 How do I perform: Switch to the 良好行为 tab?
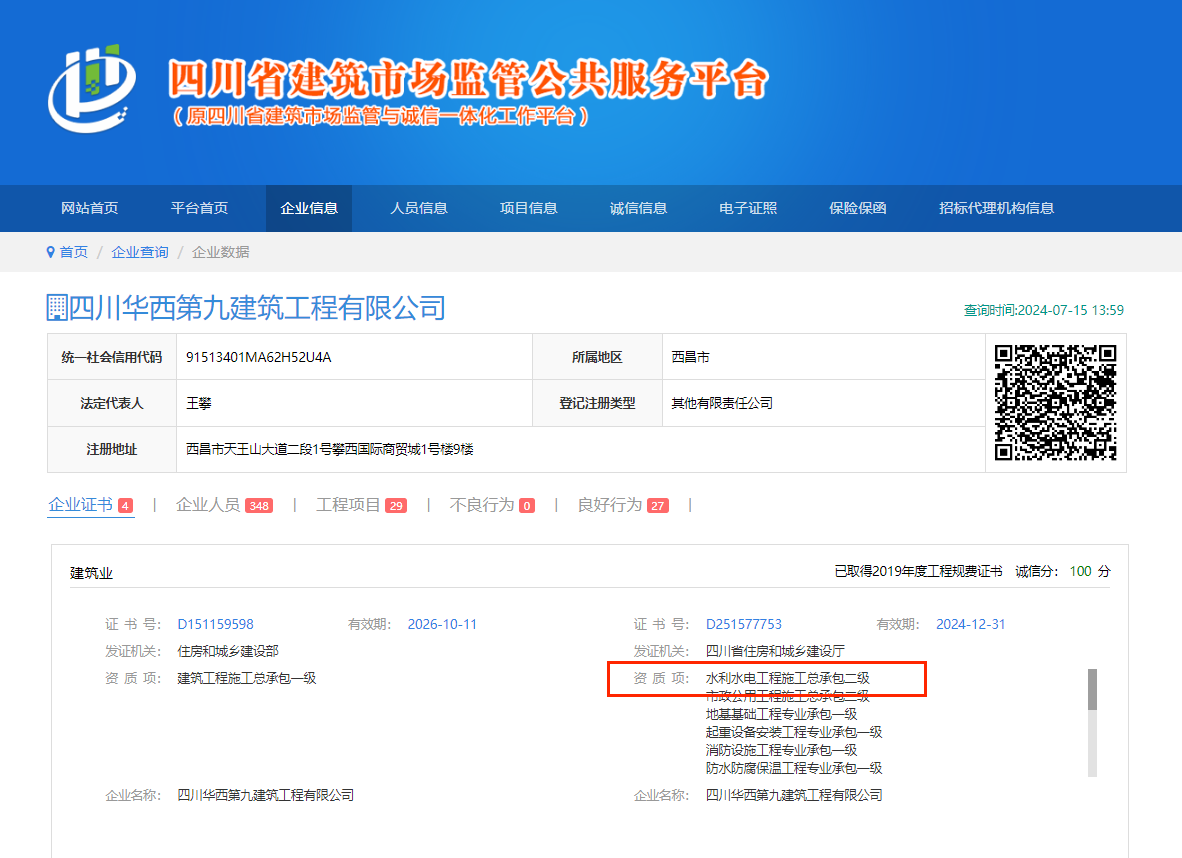pos(623,505)
